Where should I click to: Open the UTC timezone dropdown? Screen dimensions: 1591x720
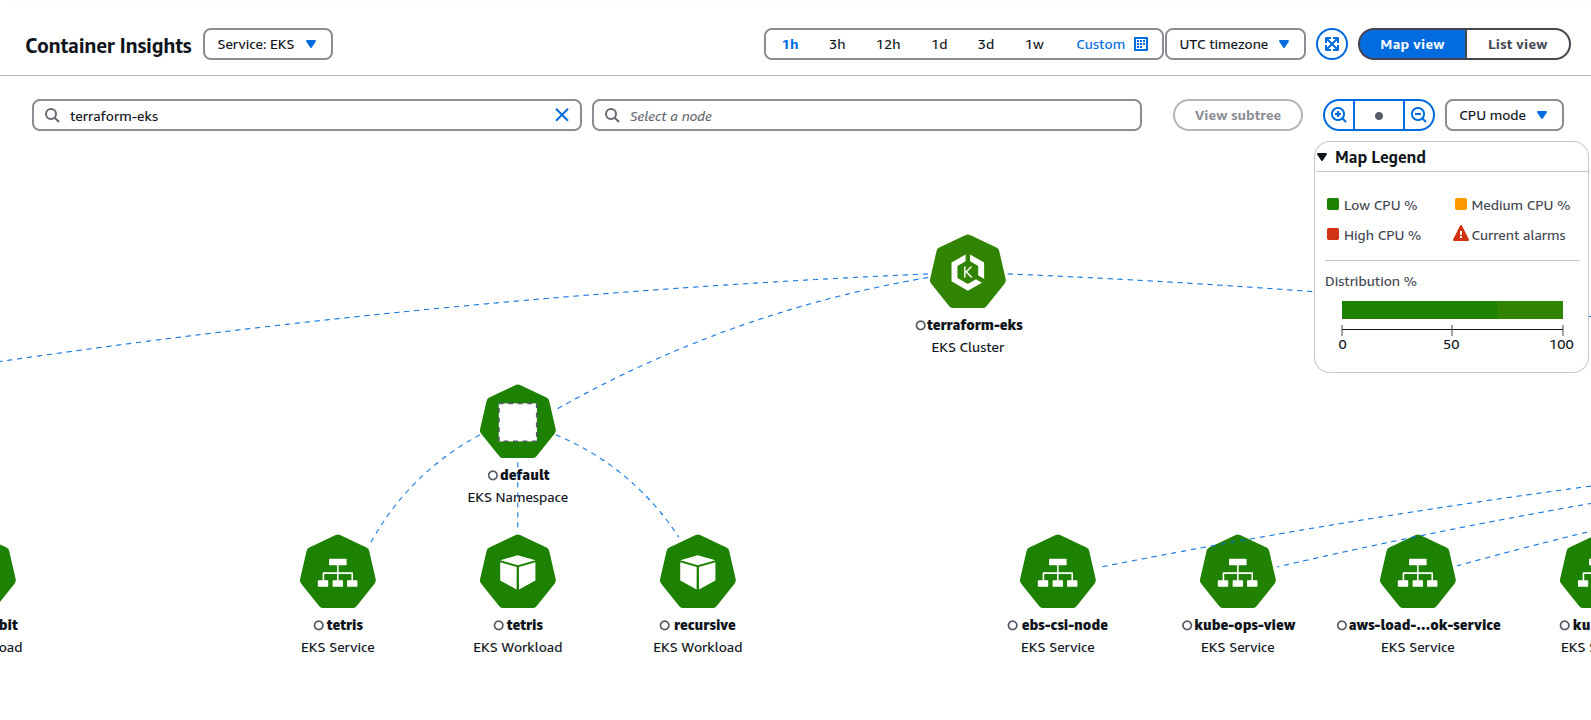click(1235, 44)
